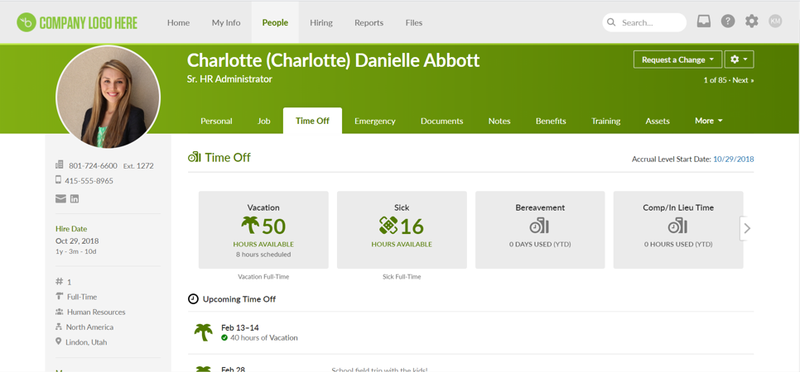Switch to the Assets tab
Viewport: 800px width, 372px height.
click(657, 121)
